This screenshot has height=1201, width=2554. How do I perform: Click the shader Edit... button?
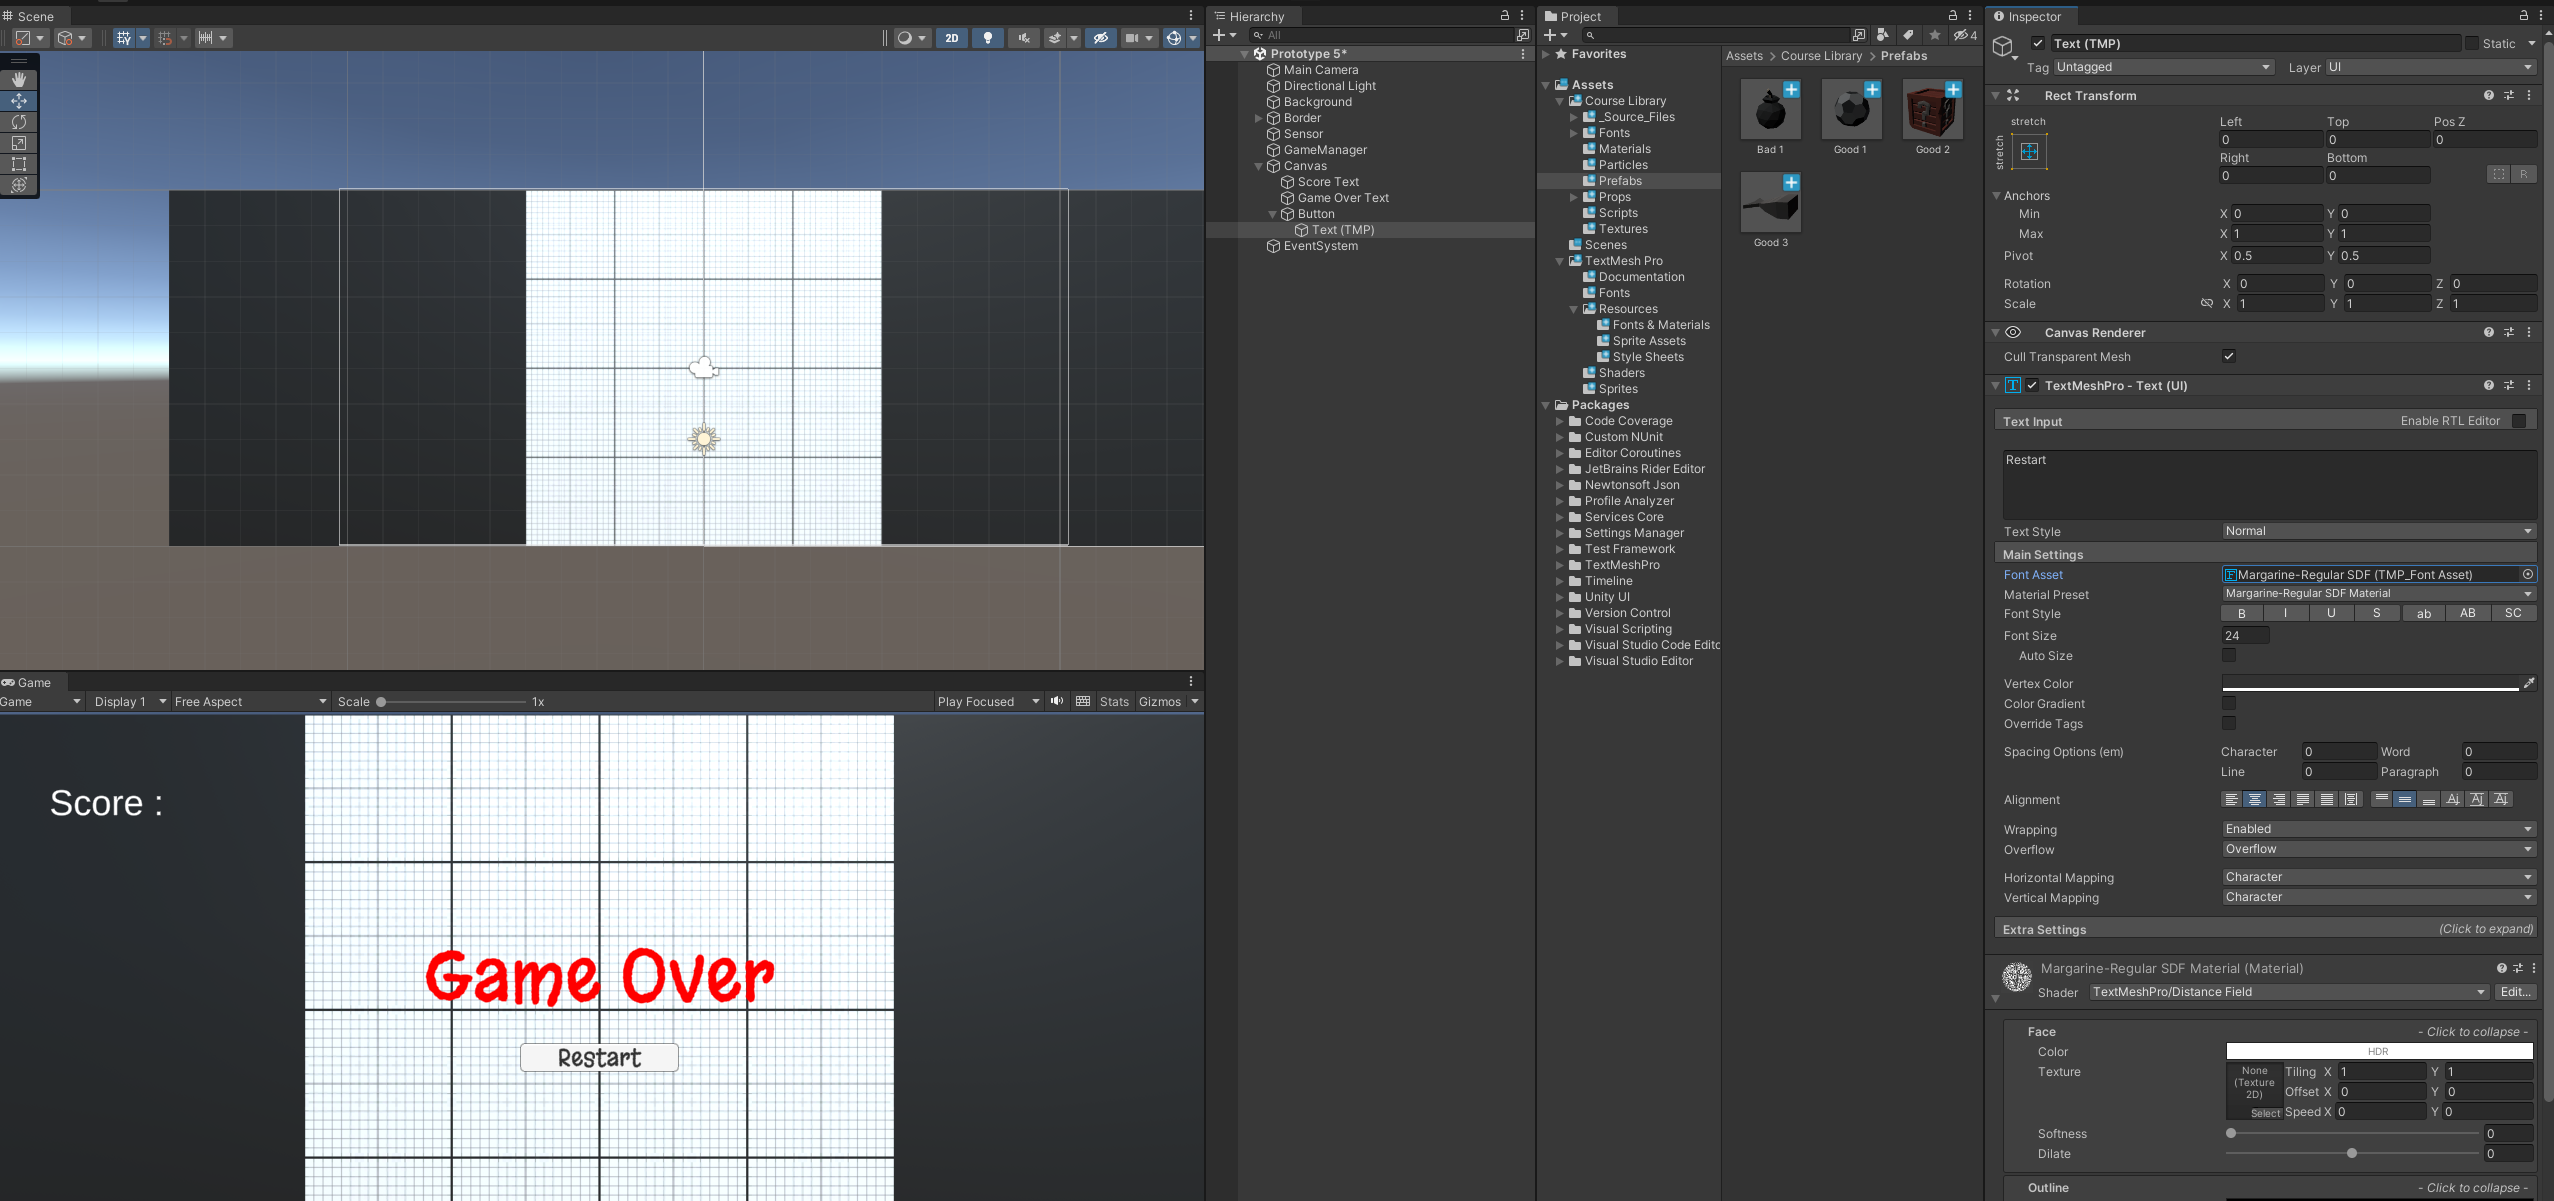2514,992
